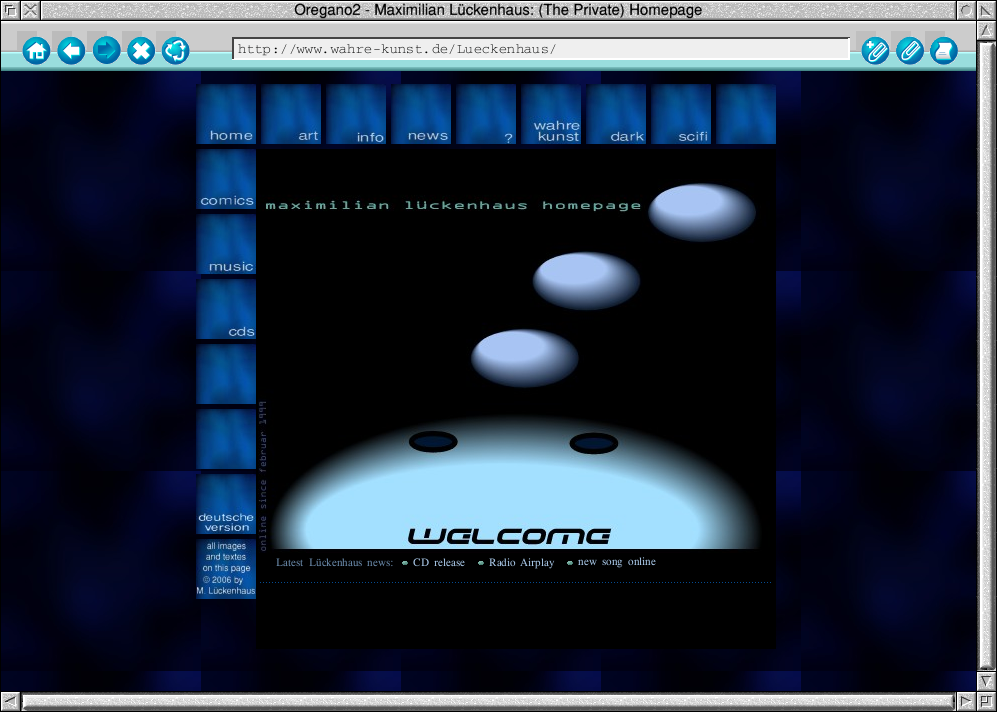Go back with the left arrow icon
This screenshot has width=997, height=712.
(x=71, y=50)
